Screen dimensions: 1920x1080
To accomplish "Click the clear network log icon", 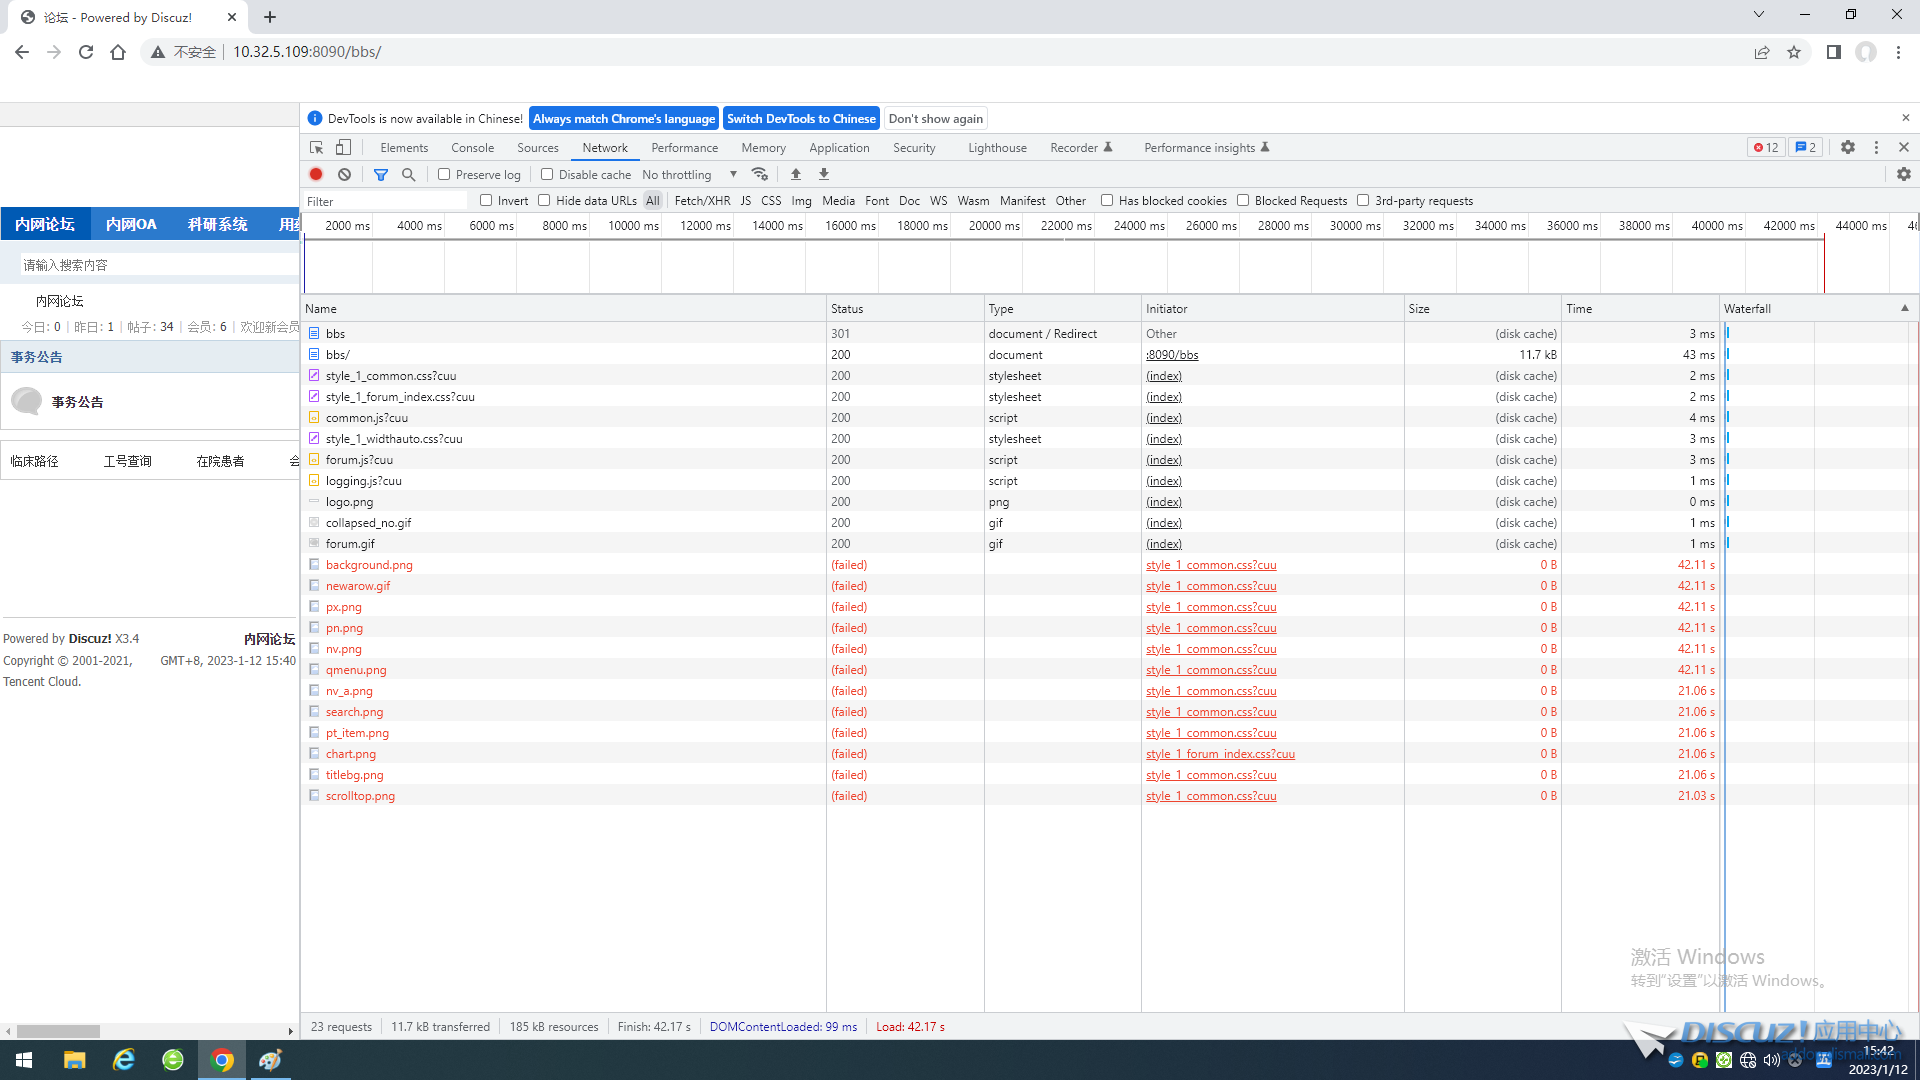I will pos(344,174).
